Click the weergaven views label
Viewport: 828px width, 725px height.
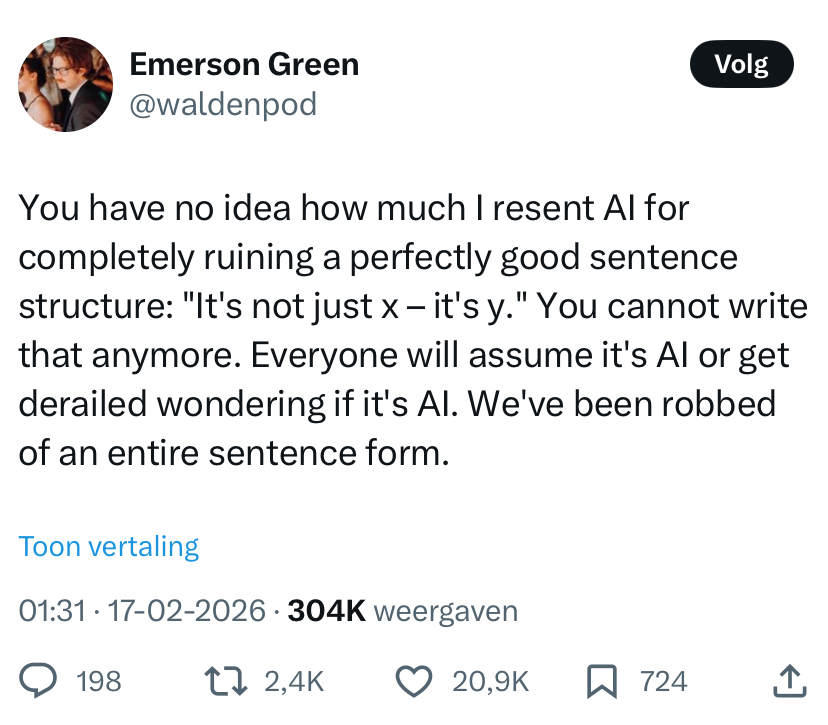tap(445, 610)
